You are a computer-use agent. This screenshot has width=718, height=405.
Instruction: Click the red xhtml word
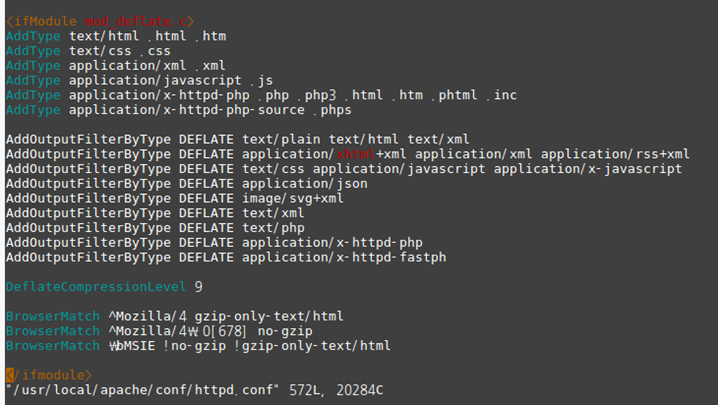(x=356, y=154)
